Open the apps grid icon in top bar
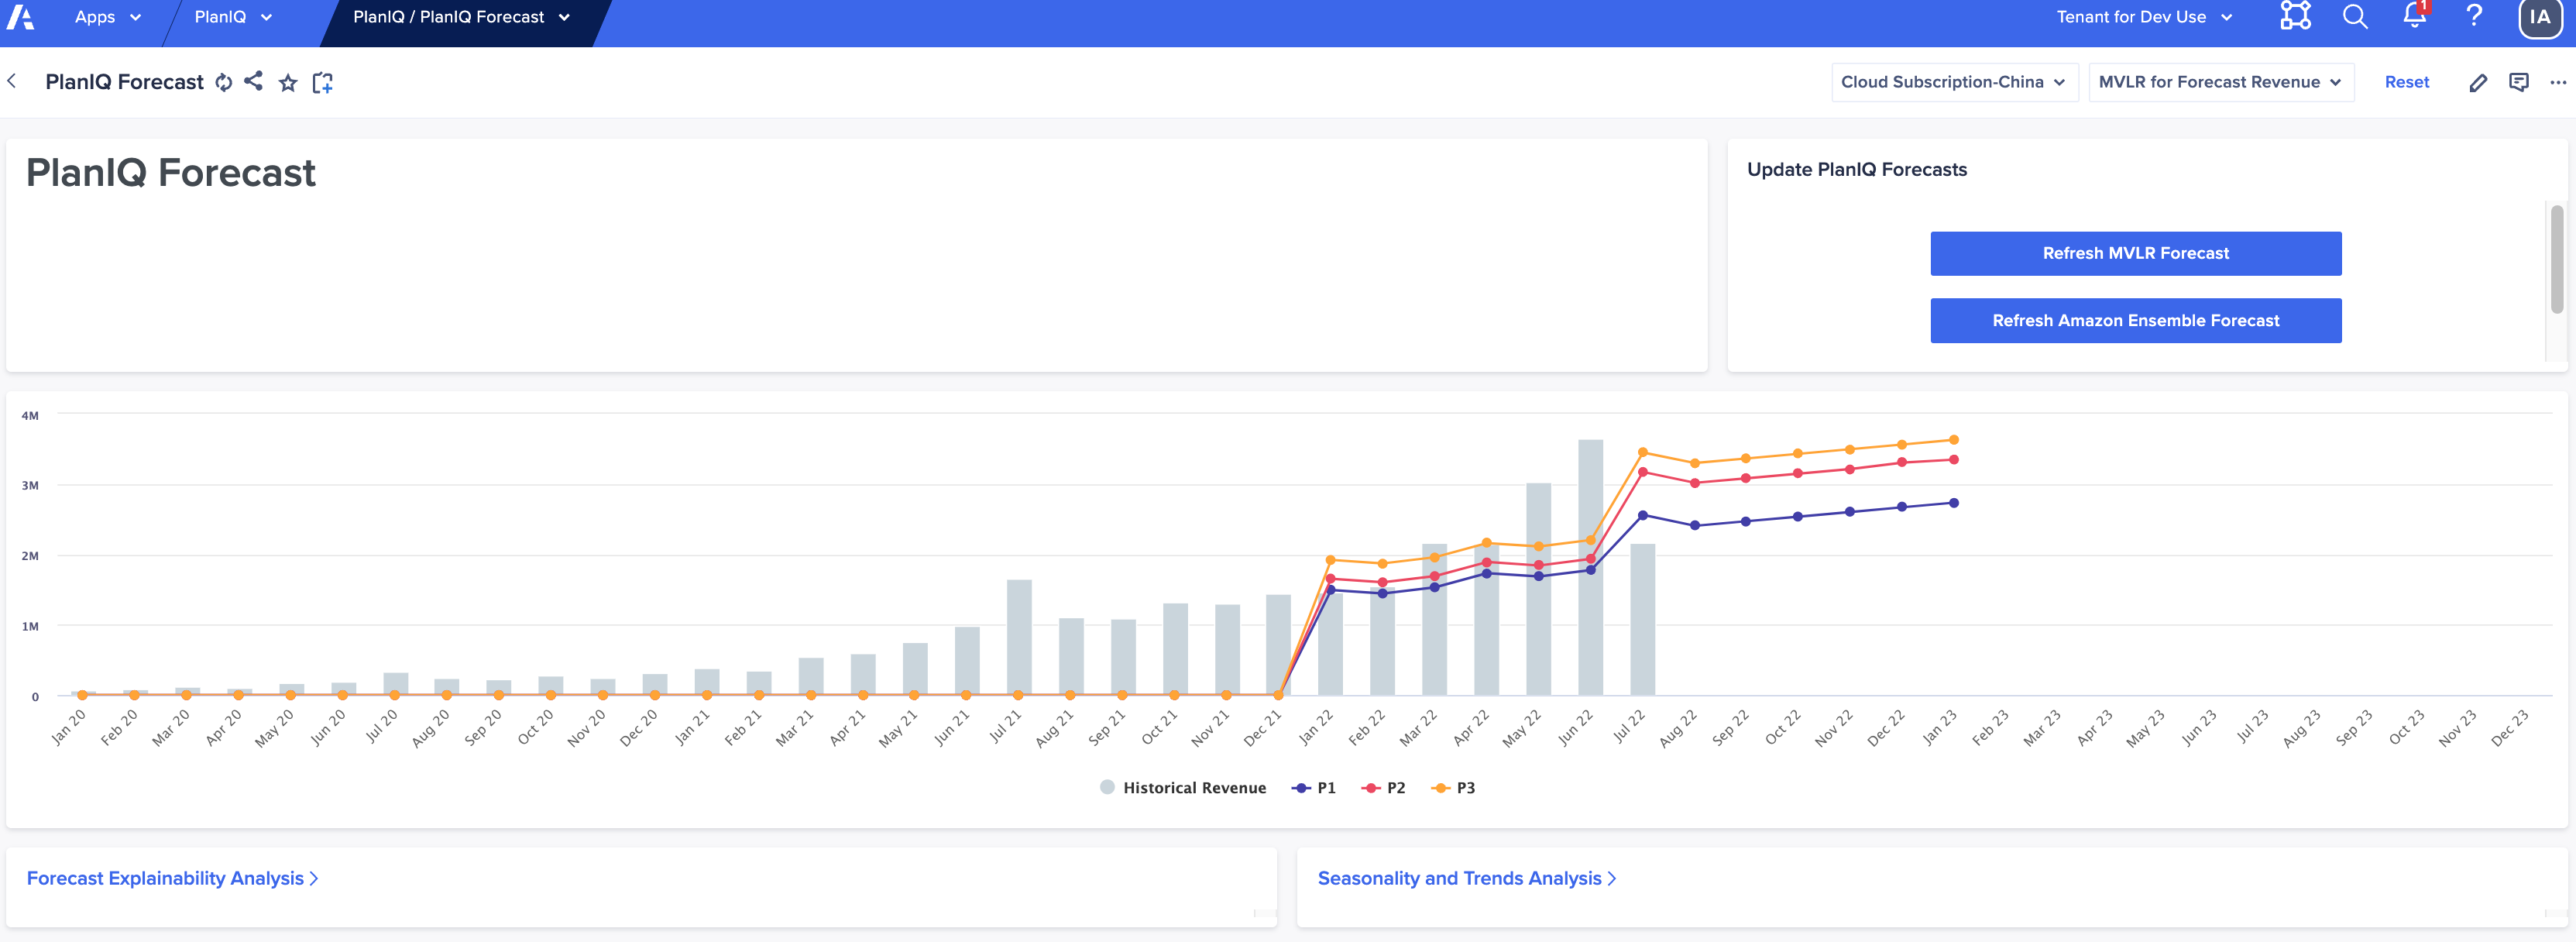 click(x=2294, y=16)
